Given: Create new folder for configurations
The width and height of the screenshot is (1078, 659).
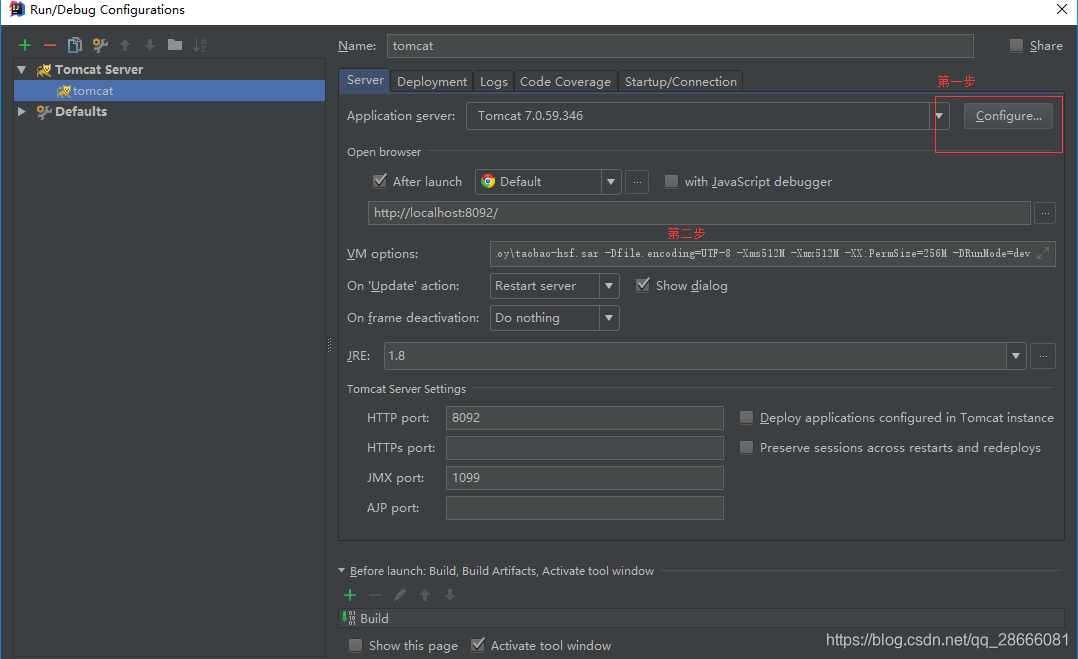Looking at the screenshot, I should tap(175, 45).
